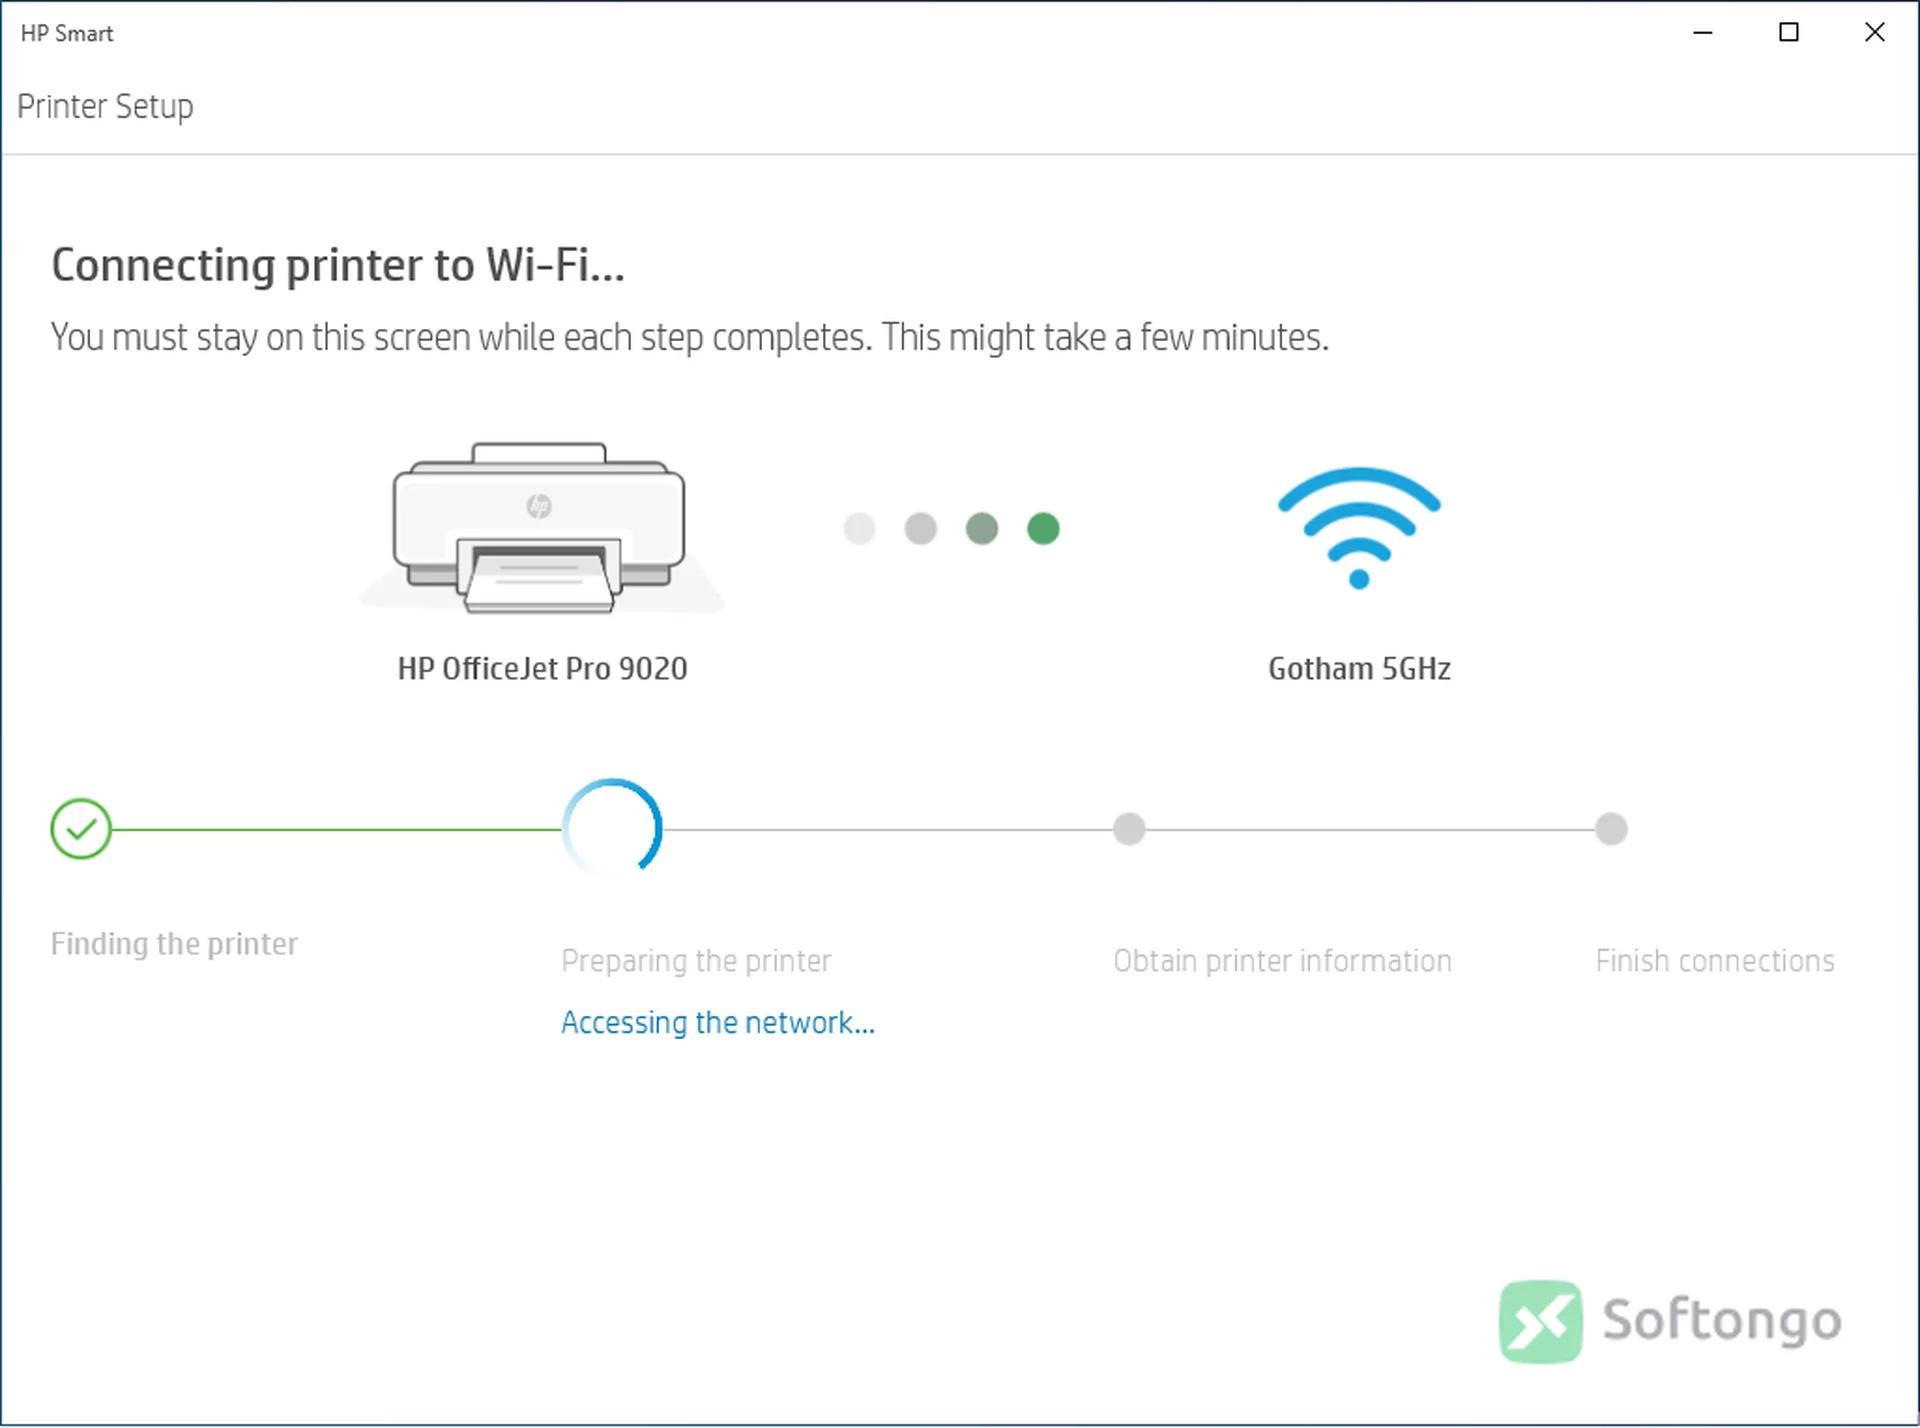Click the Softongo watermark logo
This screenshot has width=1920, height=1428.
coord(1671,1321)
